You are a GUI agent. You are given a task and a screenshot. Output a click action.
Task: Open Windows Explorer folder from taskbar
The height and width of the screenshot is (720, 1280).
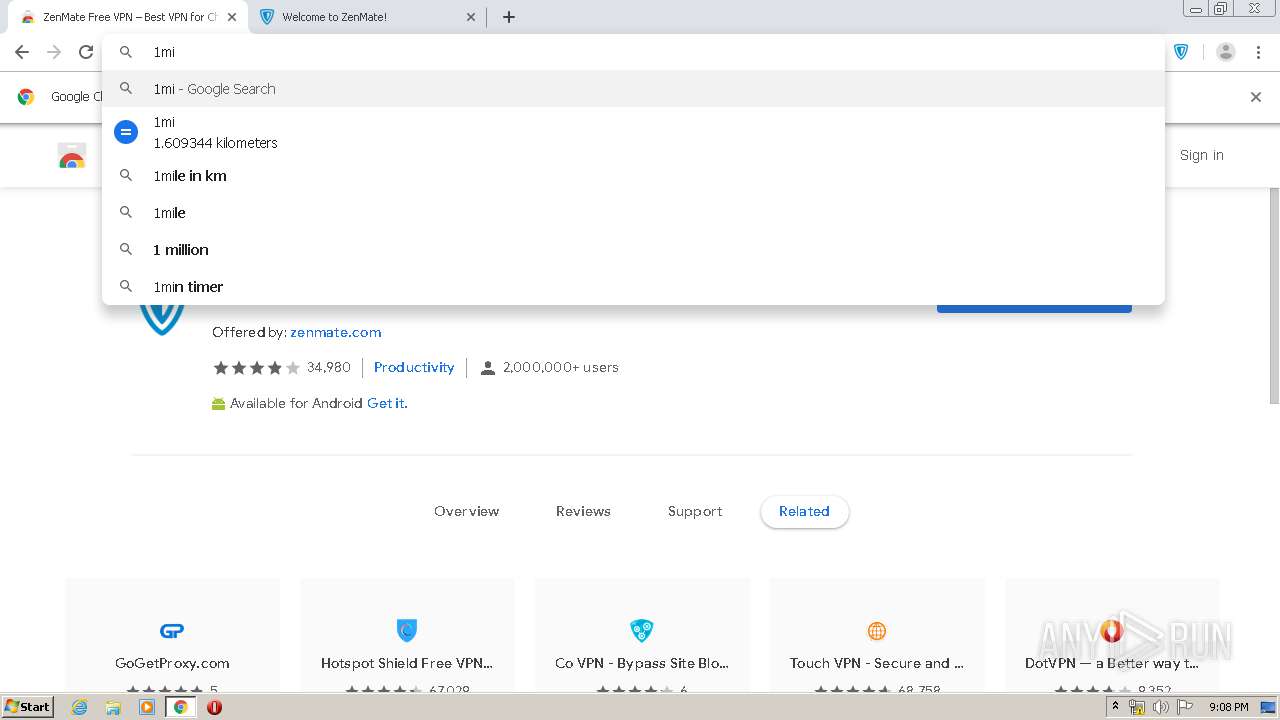(x=113, y=707)
